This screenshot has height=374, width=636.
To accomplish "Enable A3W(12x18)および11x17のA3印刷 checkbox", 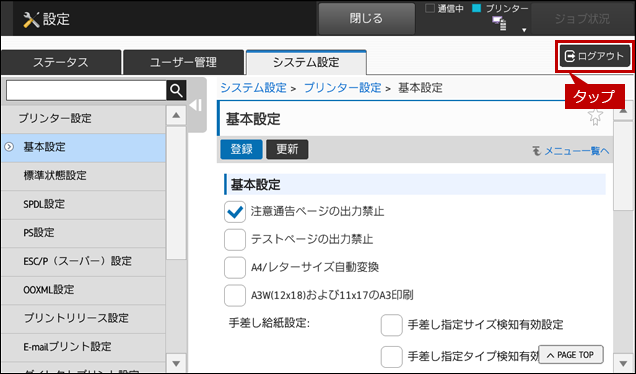I will (x=234, y=295).
